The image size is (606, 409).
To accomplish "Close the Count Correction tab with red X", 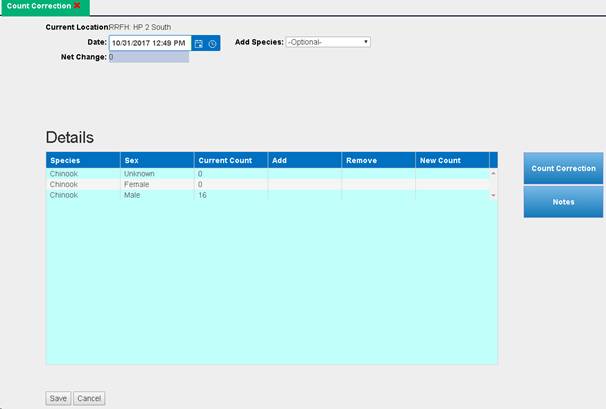I will tap(77, 6).
